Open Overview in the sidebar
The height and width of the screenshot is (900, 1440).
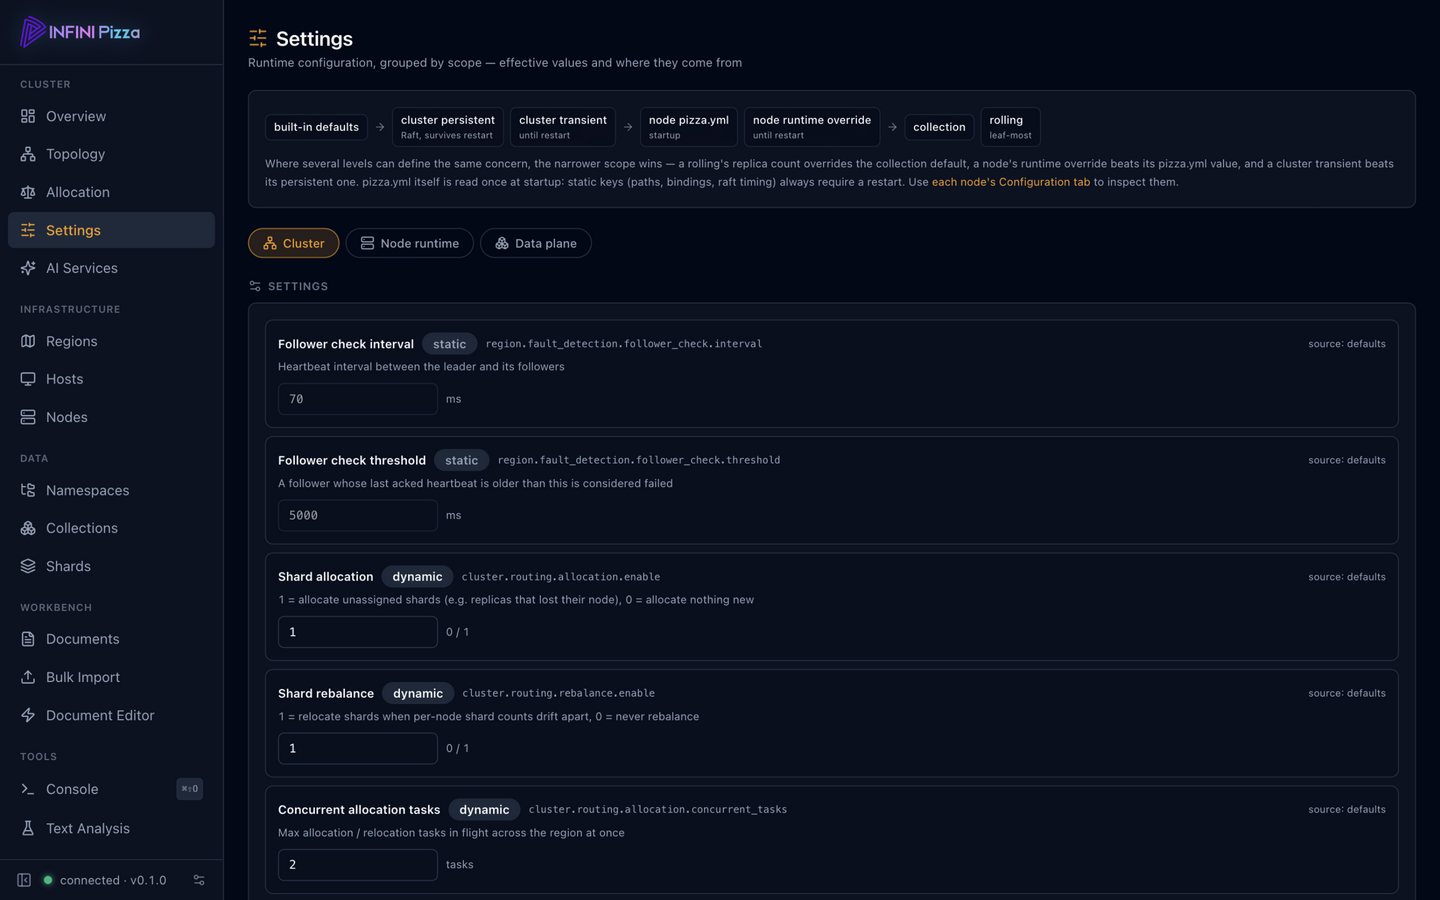point(111,116)
